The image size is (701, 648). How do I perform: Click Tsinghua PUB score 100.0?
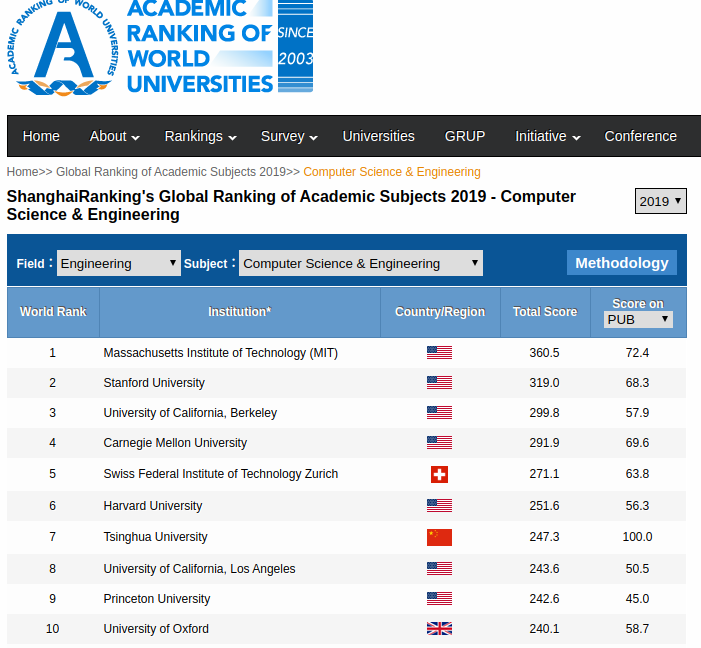pyautogui.click(x=638, y=537)
